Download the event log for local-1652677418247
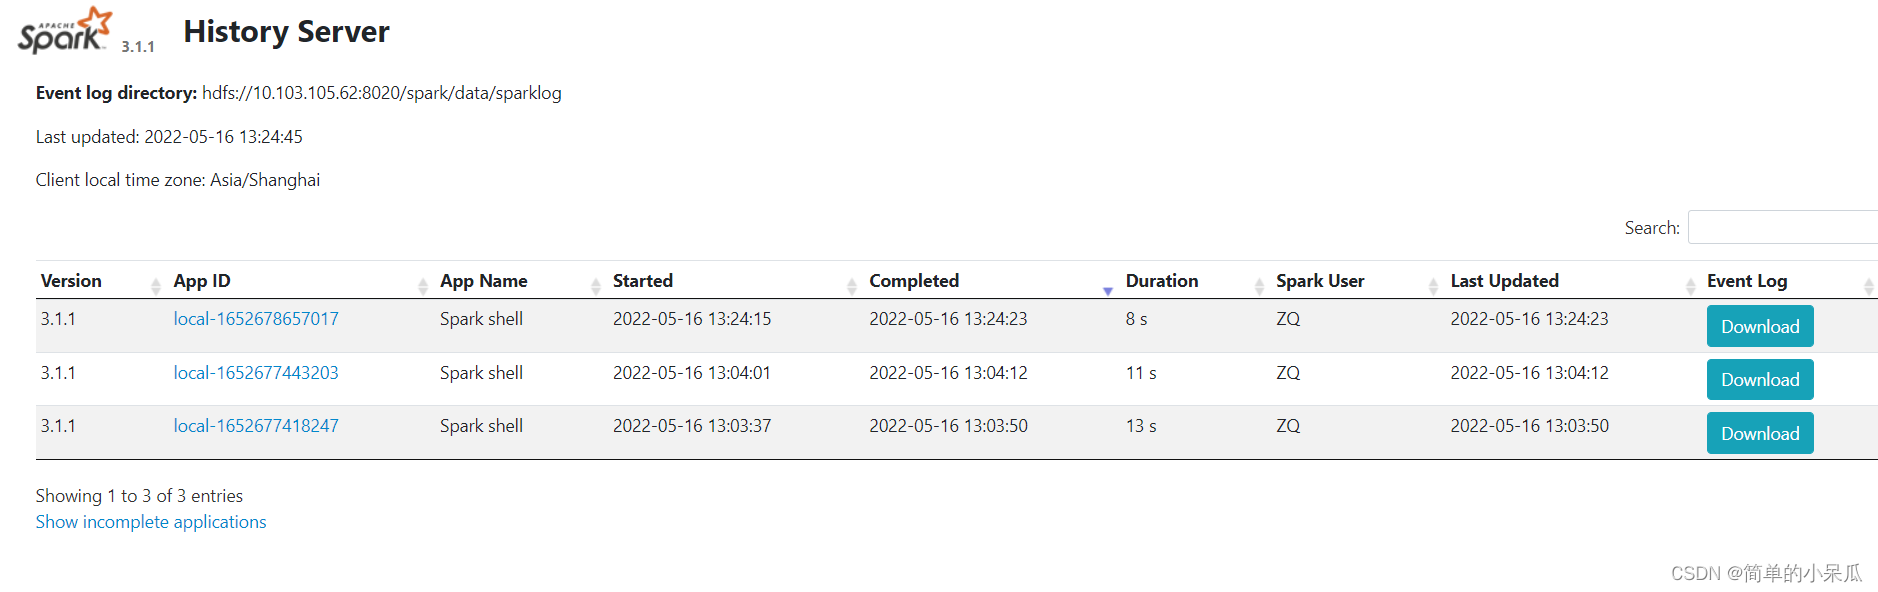1878x592 pixels. [x=1759, y=433]
